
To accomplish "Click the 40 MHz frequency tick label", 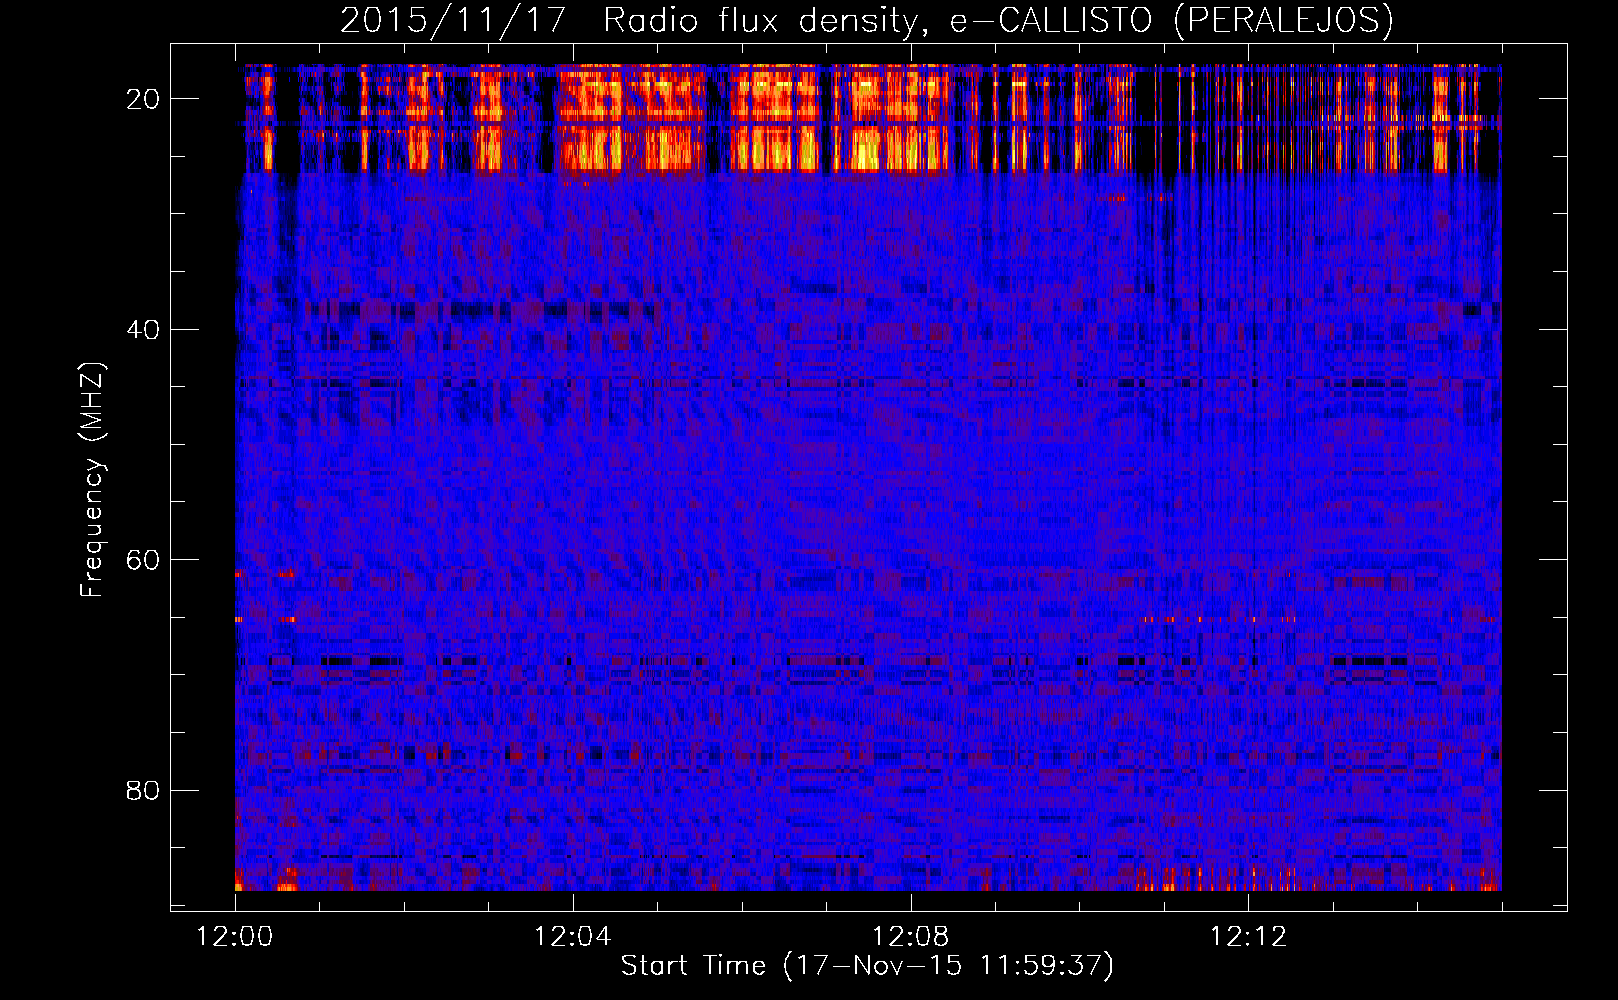I will click(x=144, y=330).
